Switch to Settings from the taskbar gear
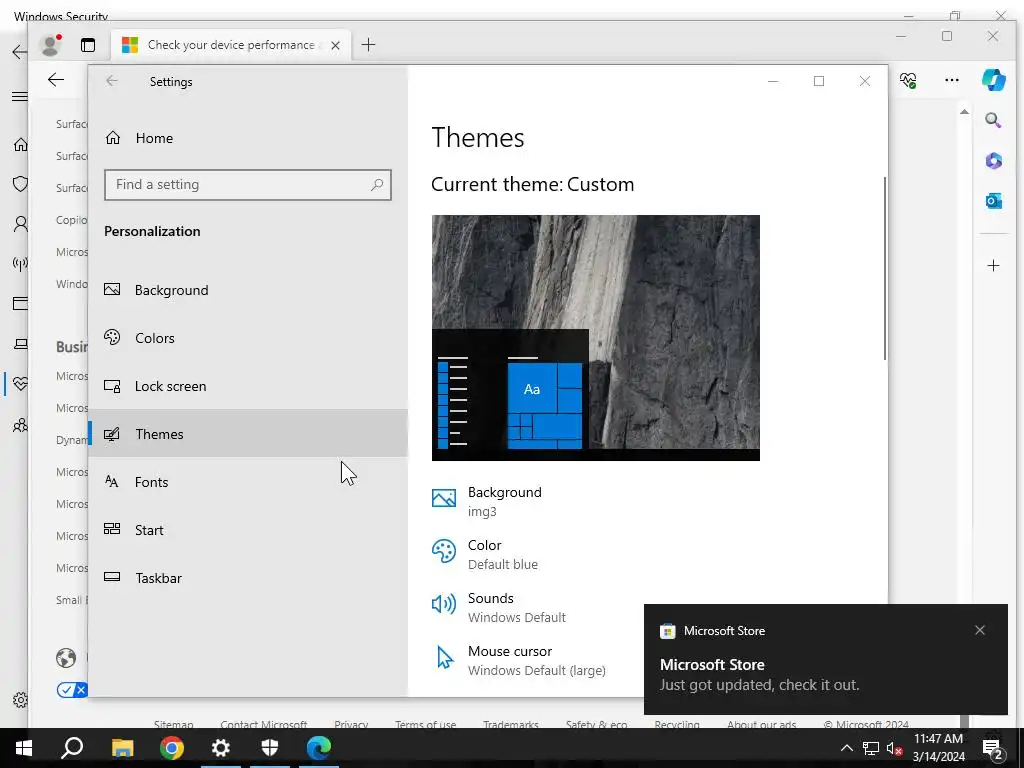The image size is (1024, 768). point(221,748)
